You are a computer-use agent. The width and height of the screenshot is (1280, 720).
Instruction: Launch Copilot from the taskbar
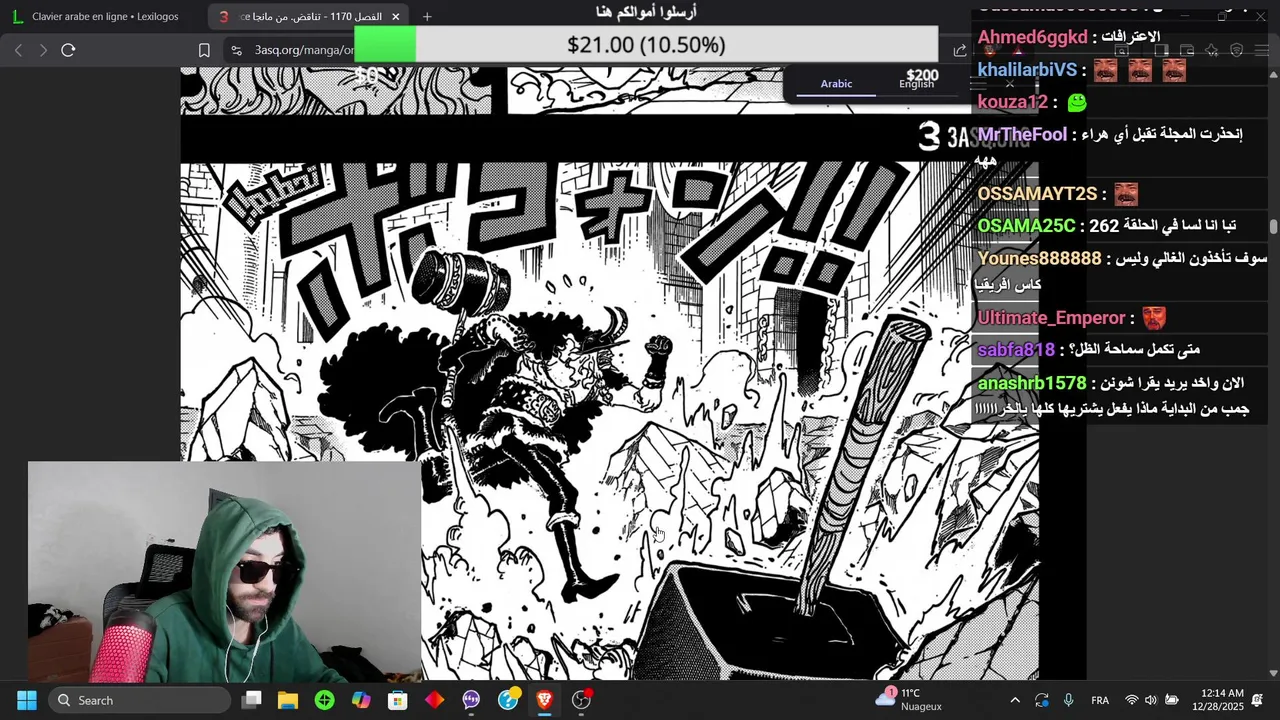pos(361,700)
